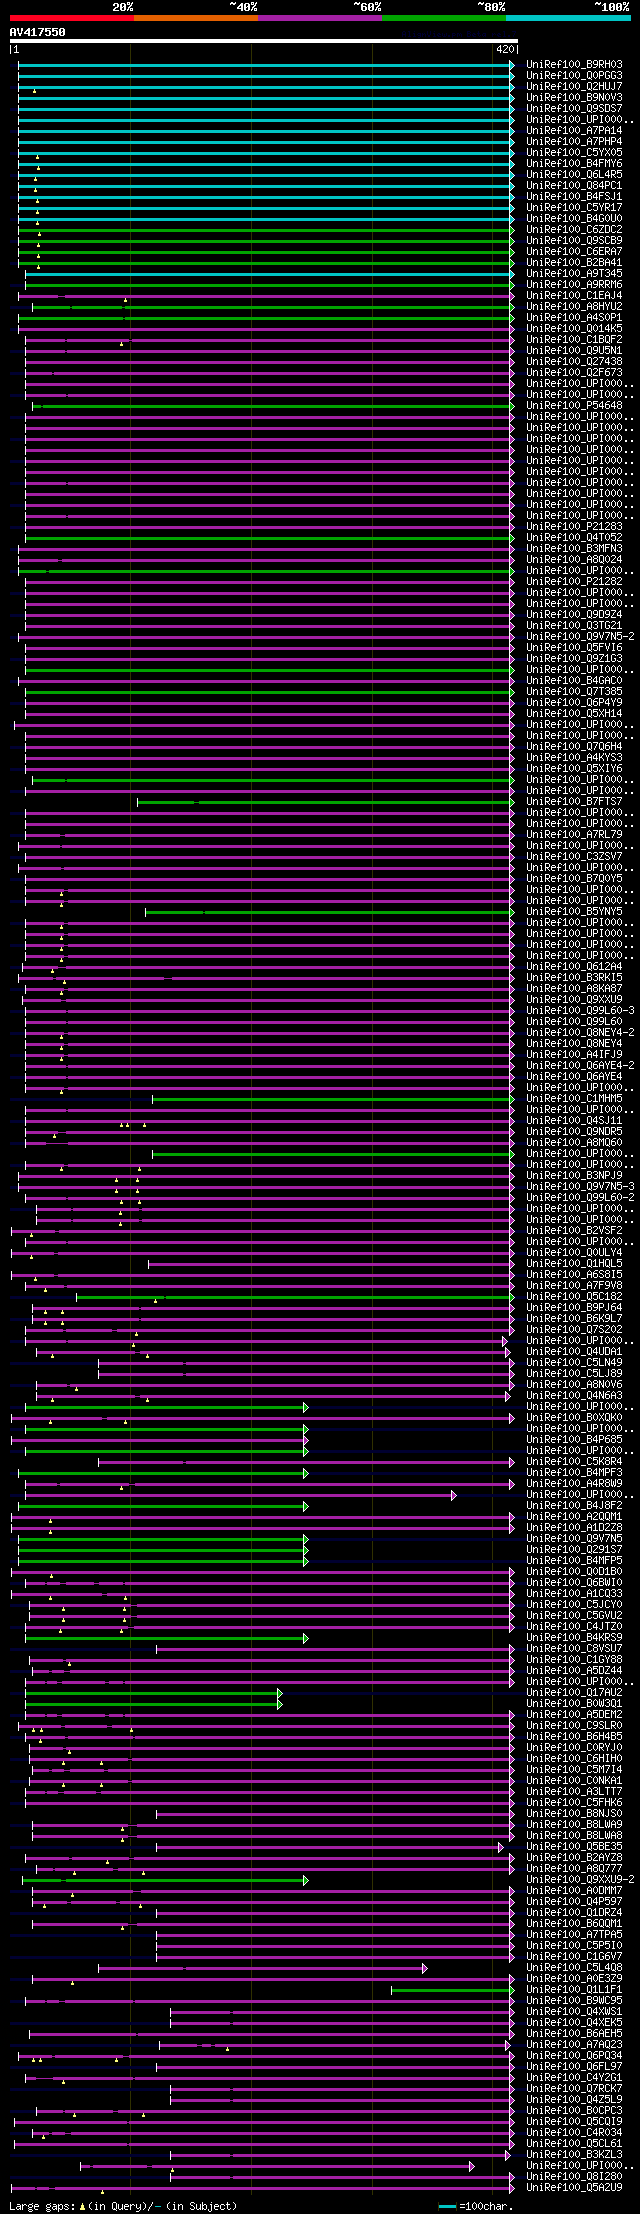Viewport: 640px width, 2214px height.
Task: Click hit label UniRef100_B5YNY5
Action: [x=574, y=911]
